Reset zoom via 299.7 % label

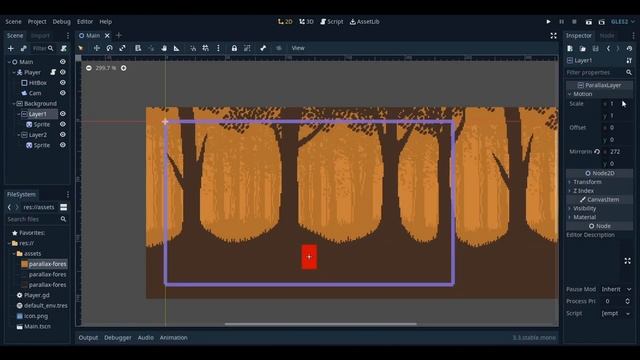106,68
